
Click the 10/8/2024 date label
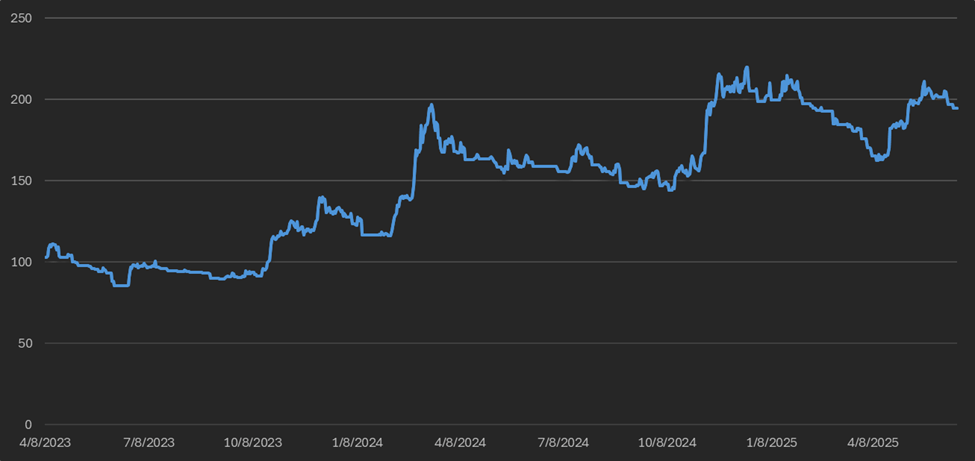click(x=668, y=443)
